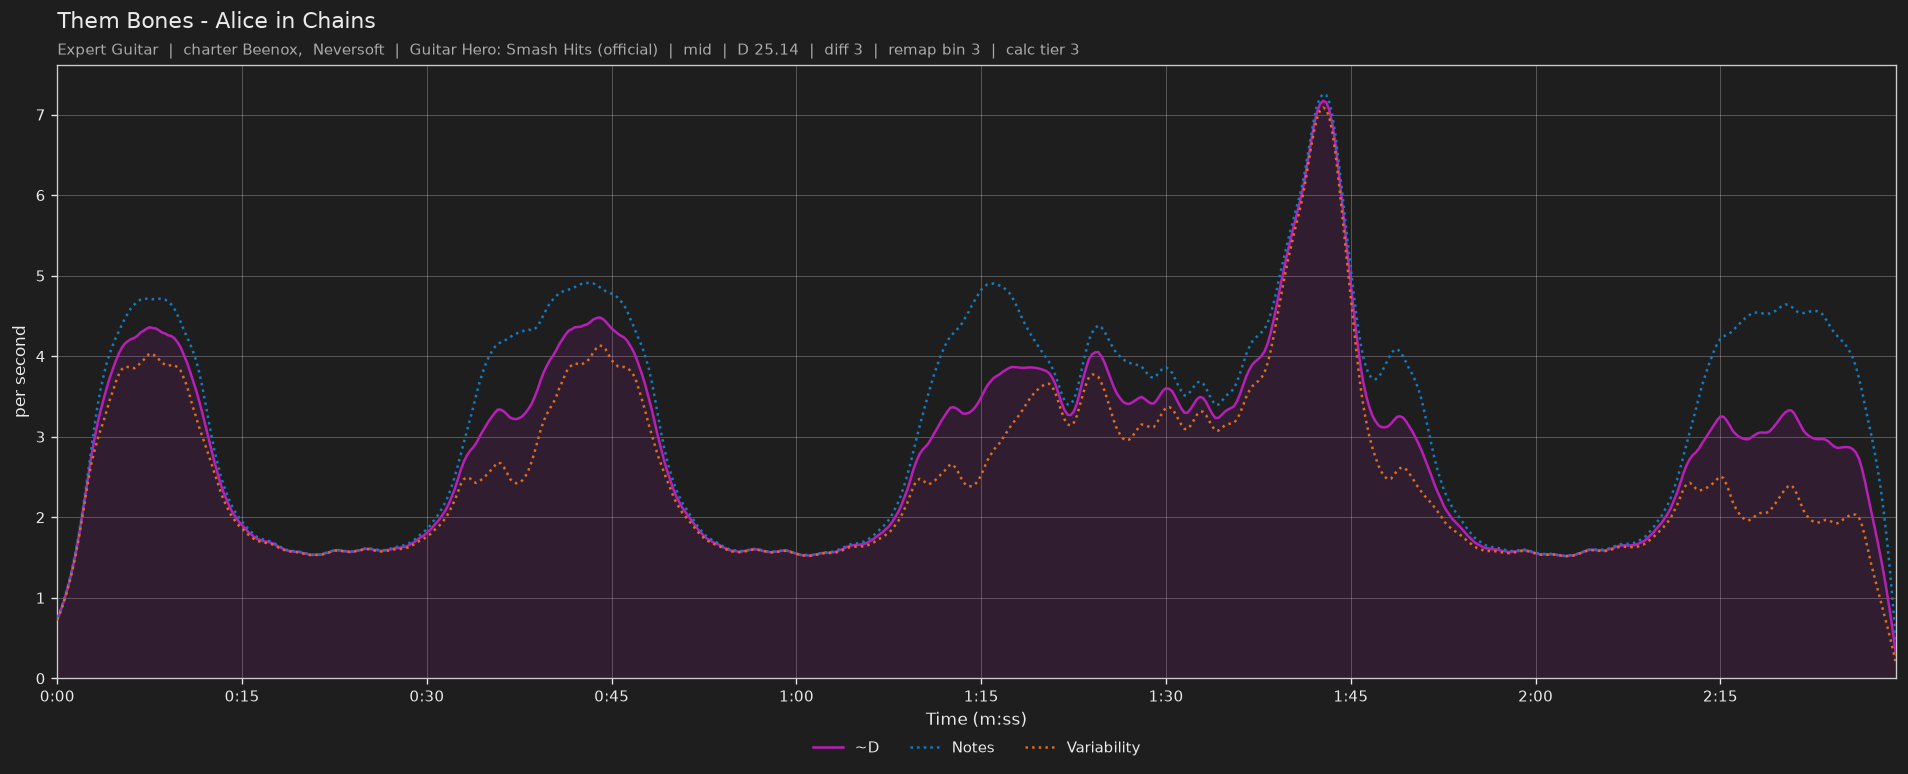Click the 'Time (m:ss)' x-axis label
Screen dimensions: 1908x774
[976, 719]
